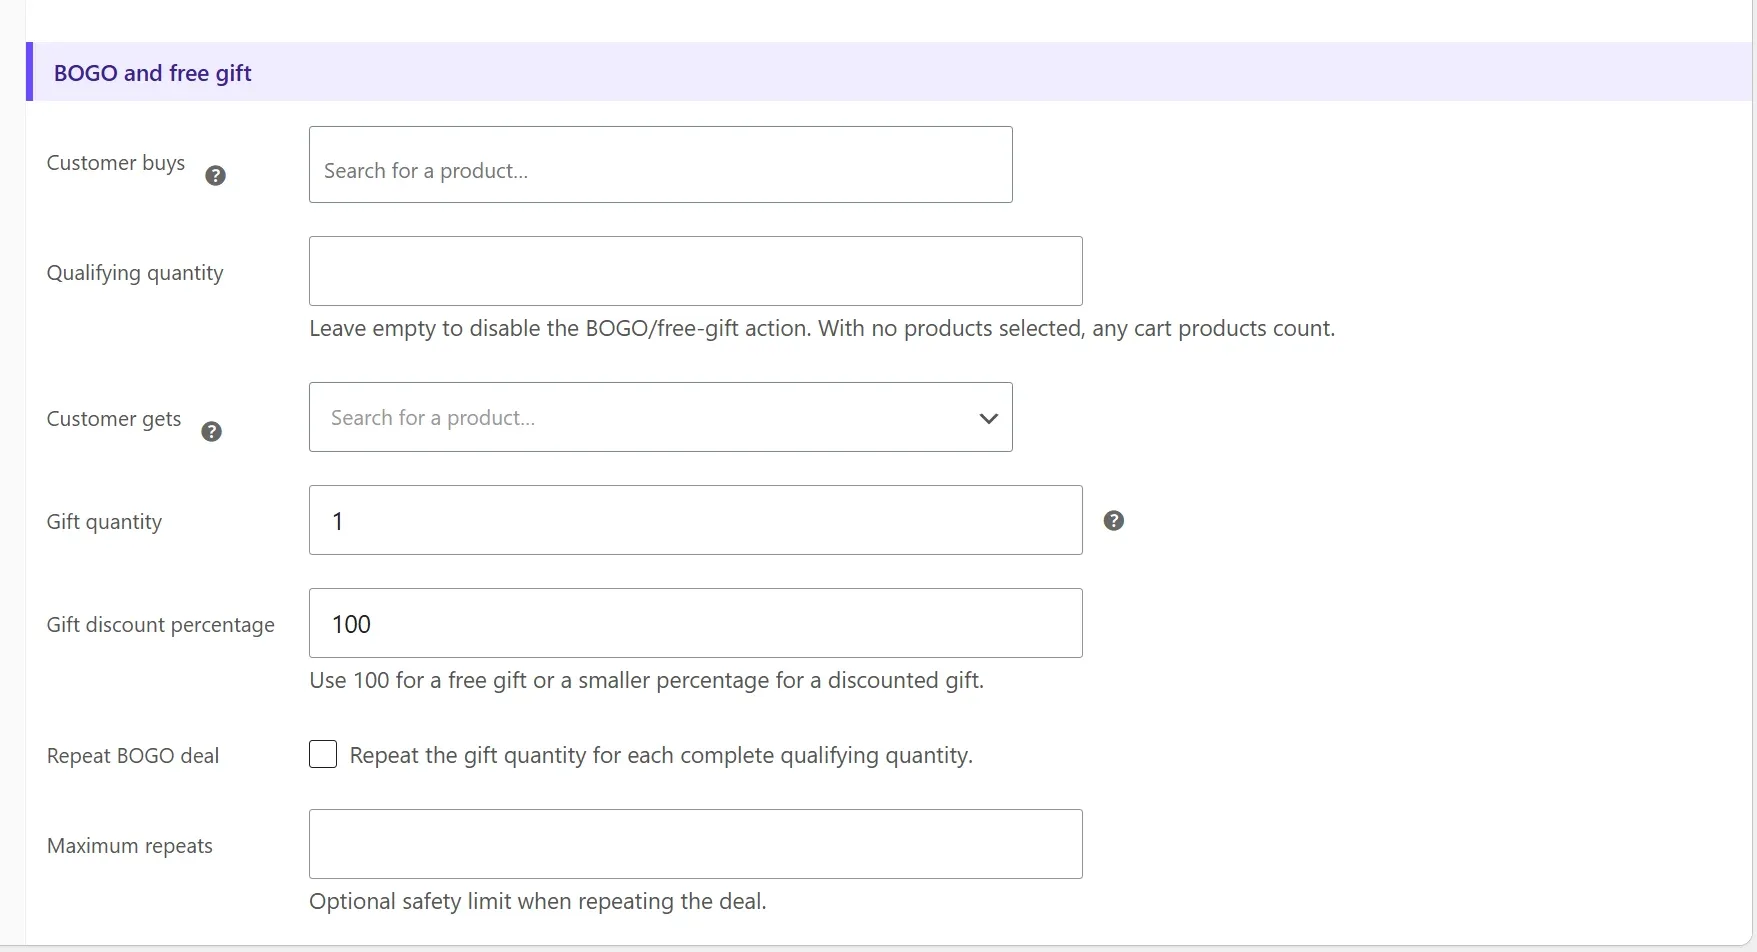Select the Gift discount percentage field showing 100
The height and width of the screenshot is (952, 1757).
pos(695,623)
